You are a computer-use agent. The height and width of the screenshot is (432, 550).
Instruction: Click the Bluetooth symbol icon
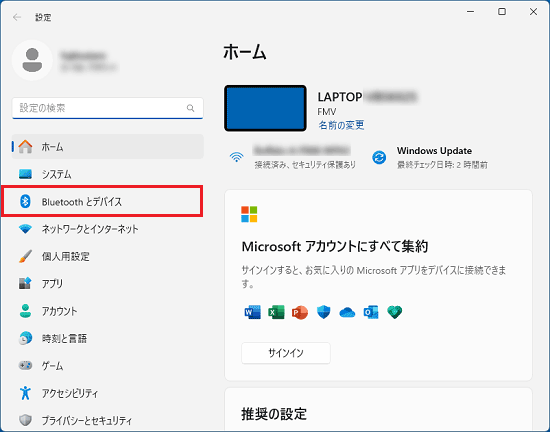point(25,201)
